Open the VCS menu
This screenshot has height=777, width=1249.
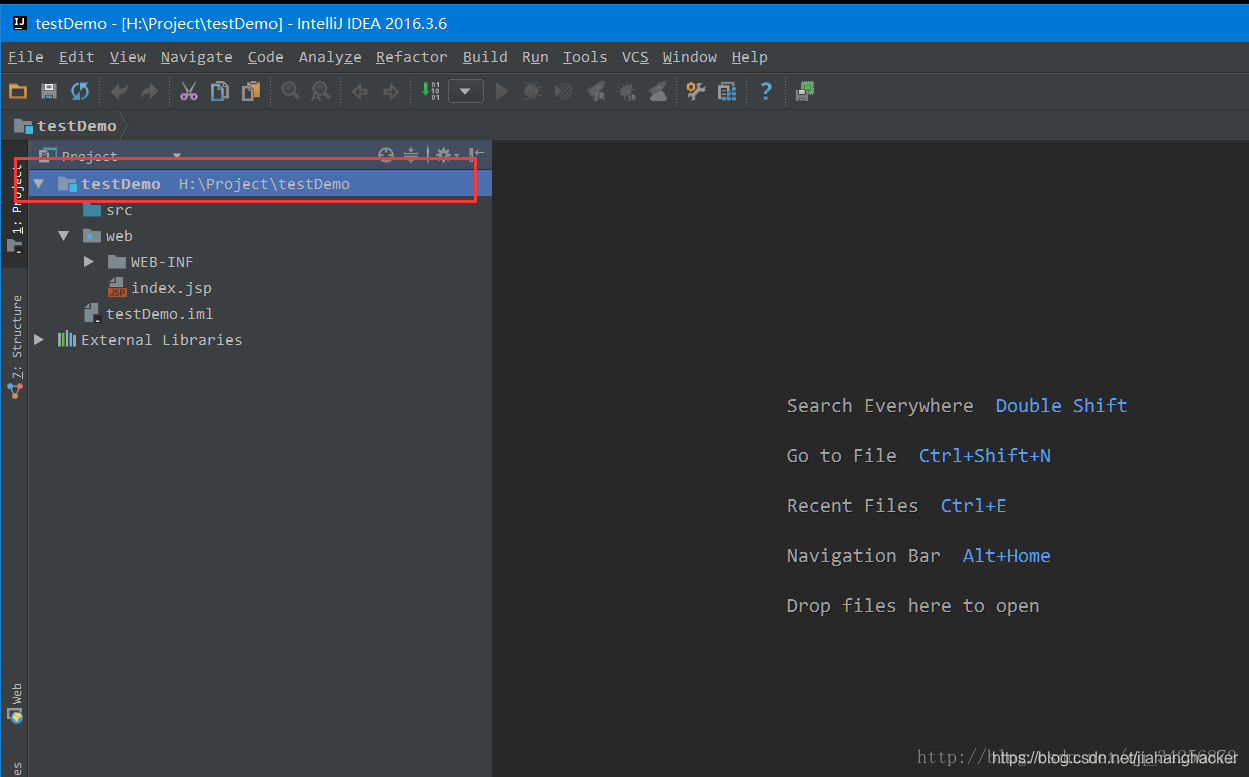[635, 57]
